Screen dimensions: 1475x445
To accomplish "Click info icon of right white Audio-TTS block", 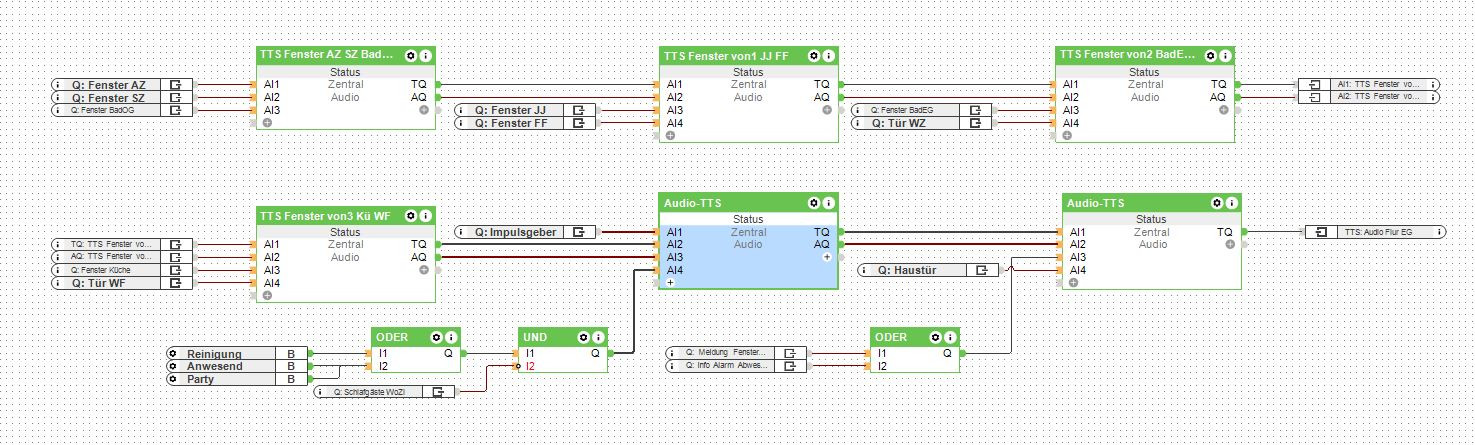I will [1231, 203].
